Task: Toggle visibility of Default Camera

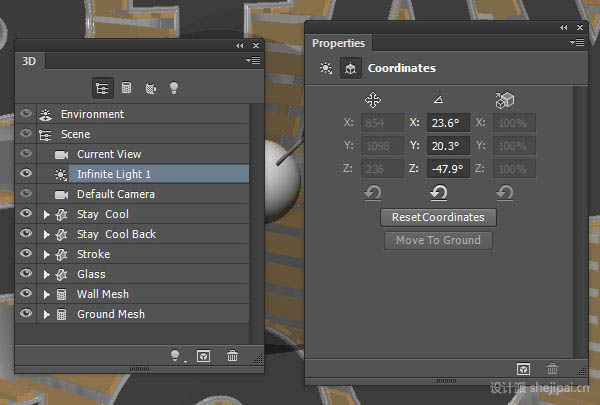Action: tap(26, 193)
